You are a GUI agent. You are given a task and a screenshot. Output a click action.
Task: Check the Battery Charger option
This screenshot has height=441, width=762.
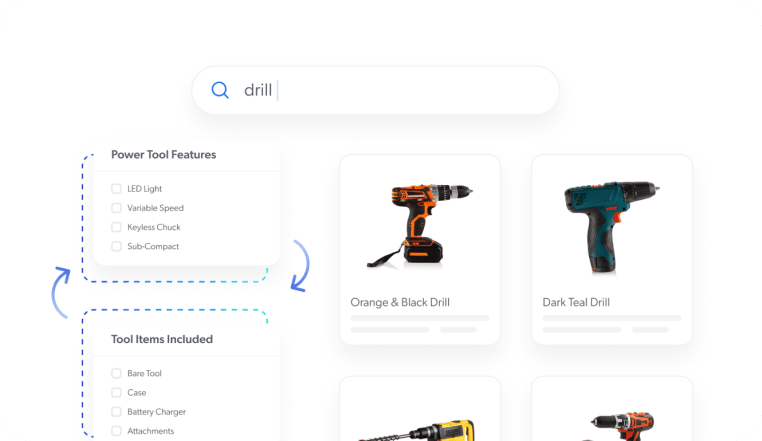tap(116, 412)
